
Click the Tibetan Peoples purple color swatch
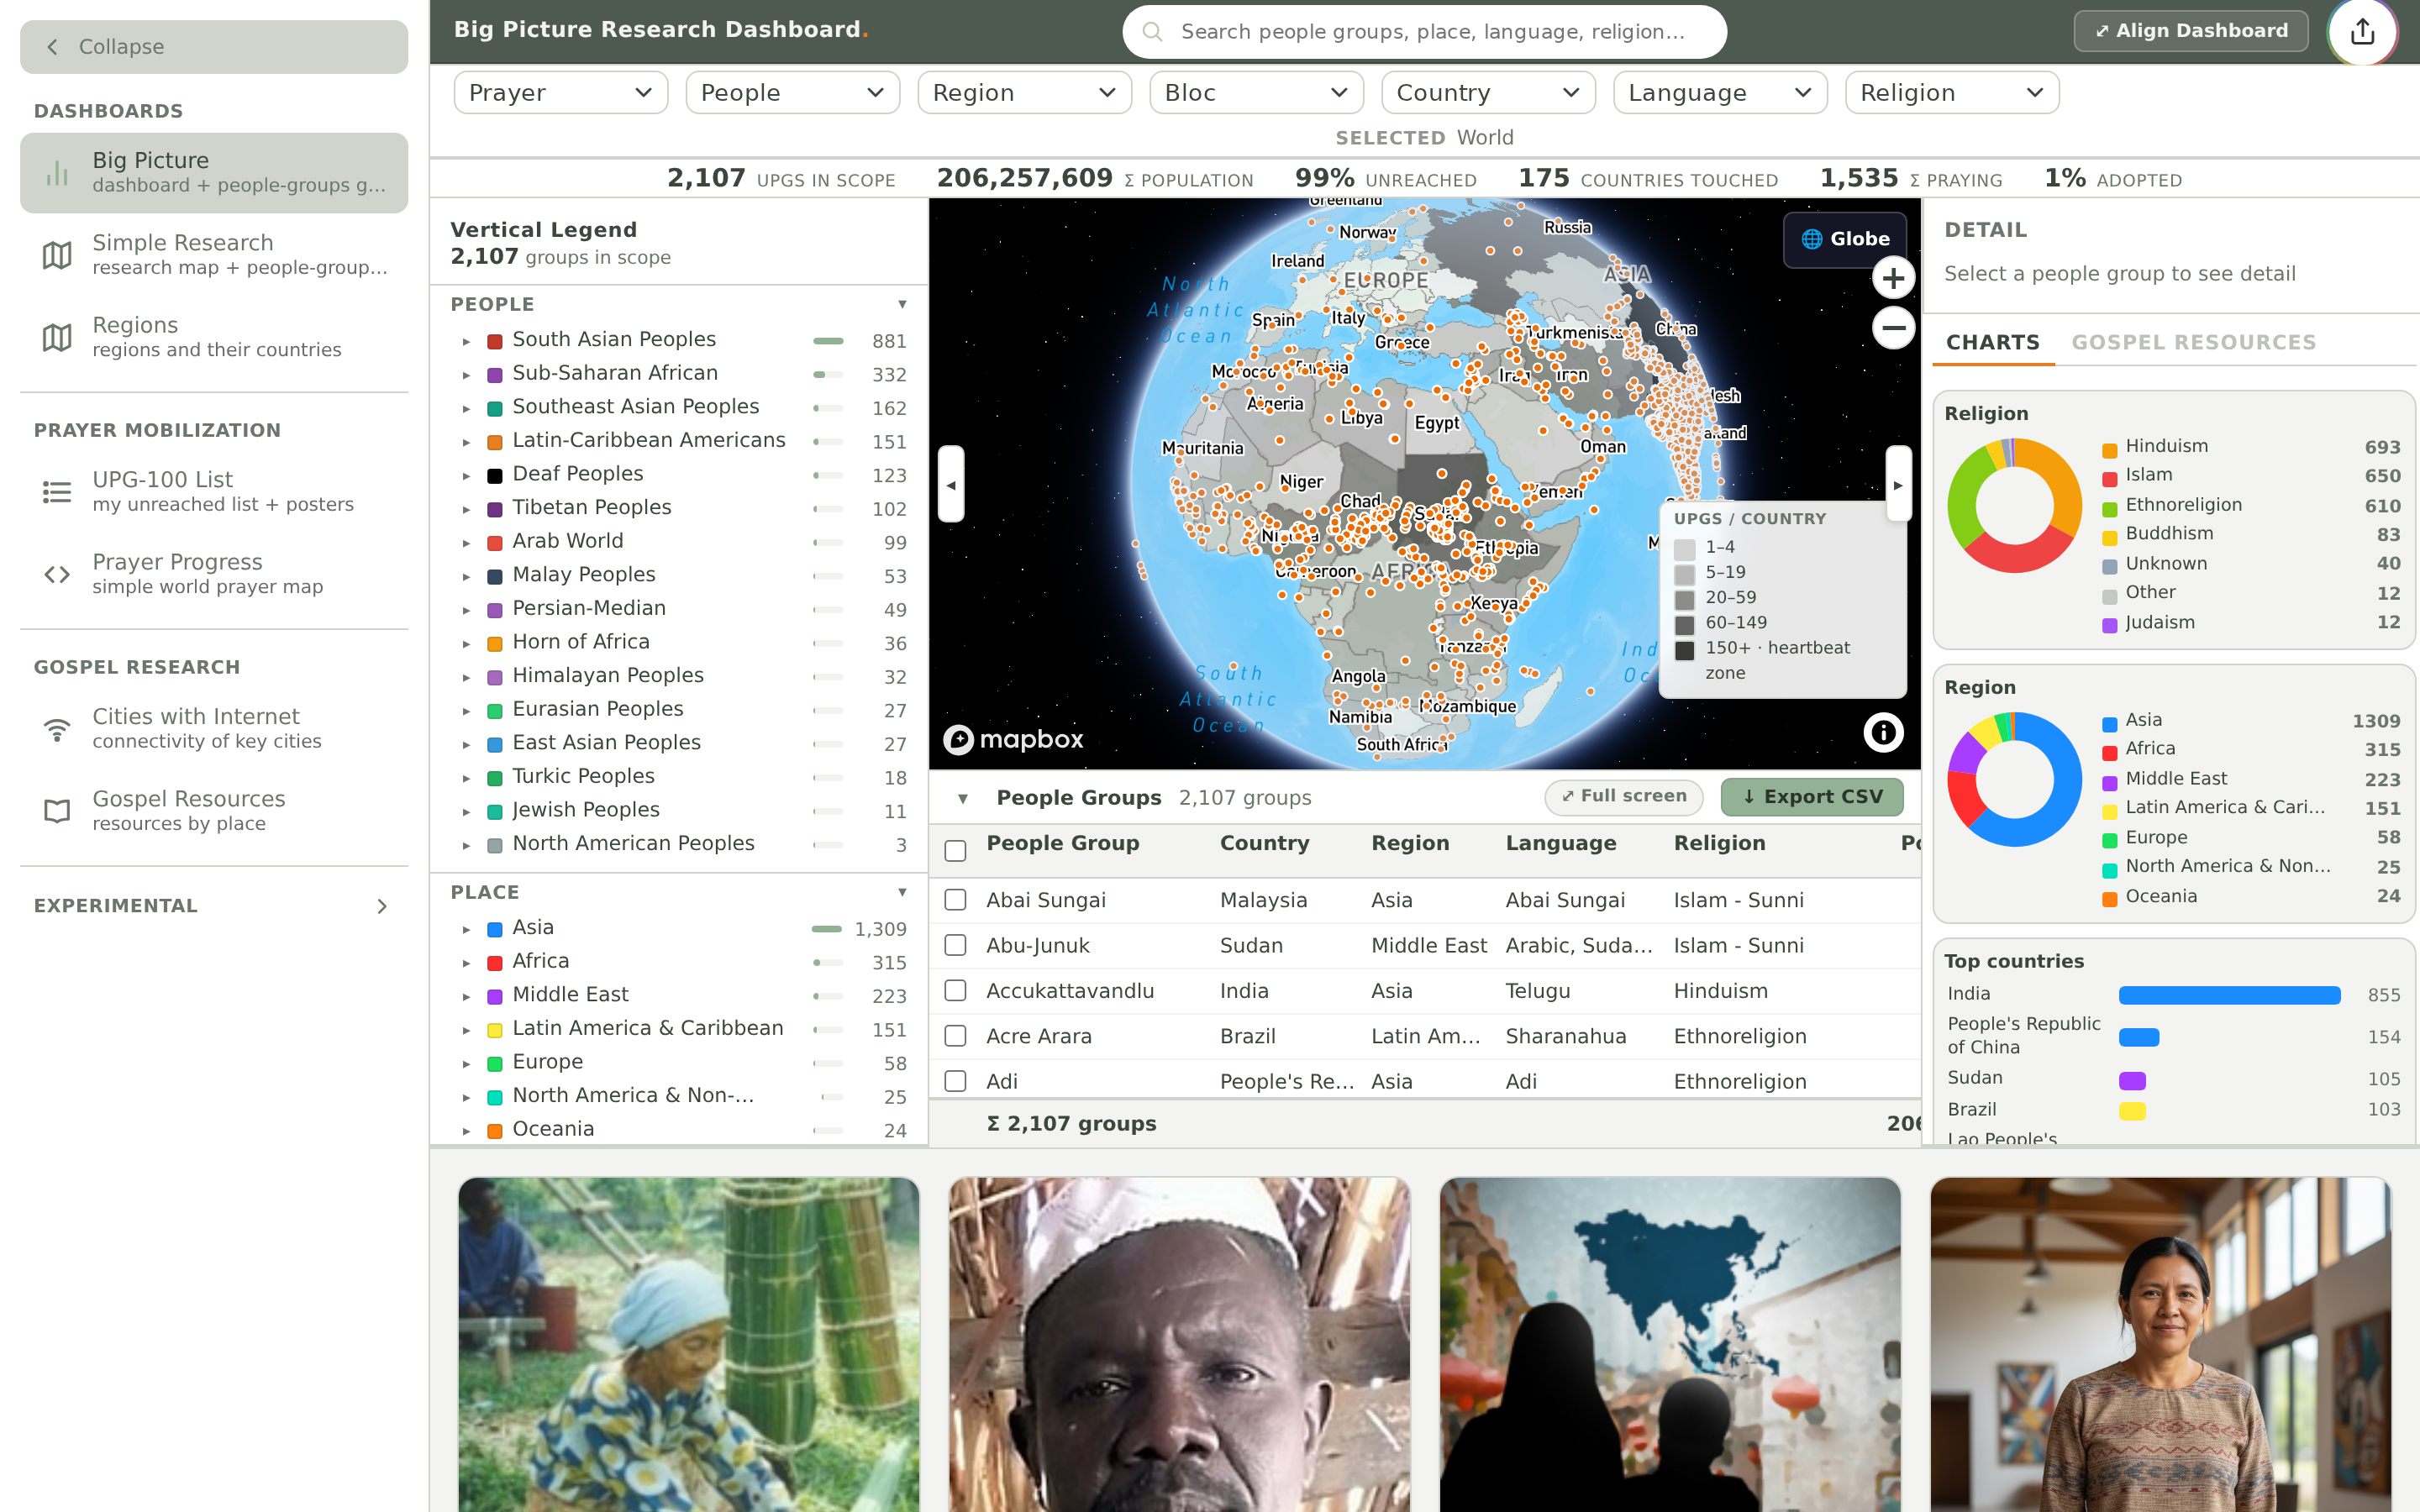(x=494, y=510)
